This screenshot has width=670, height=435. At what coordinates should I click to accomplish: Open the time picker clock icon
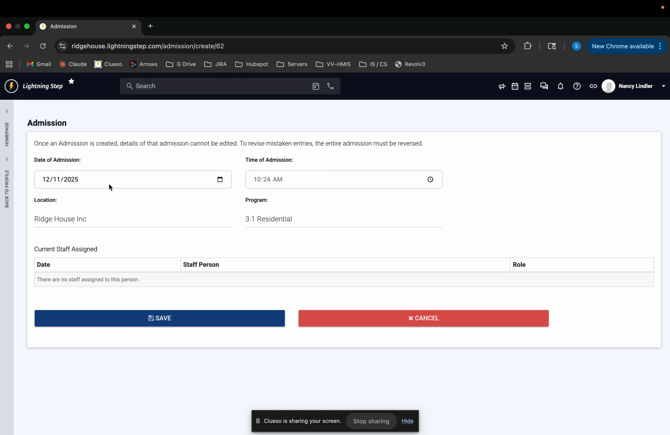430,180
